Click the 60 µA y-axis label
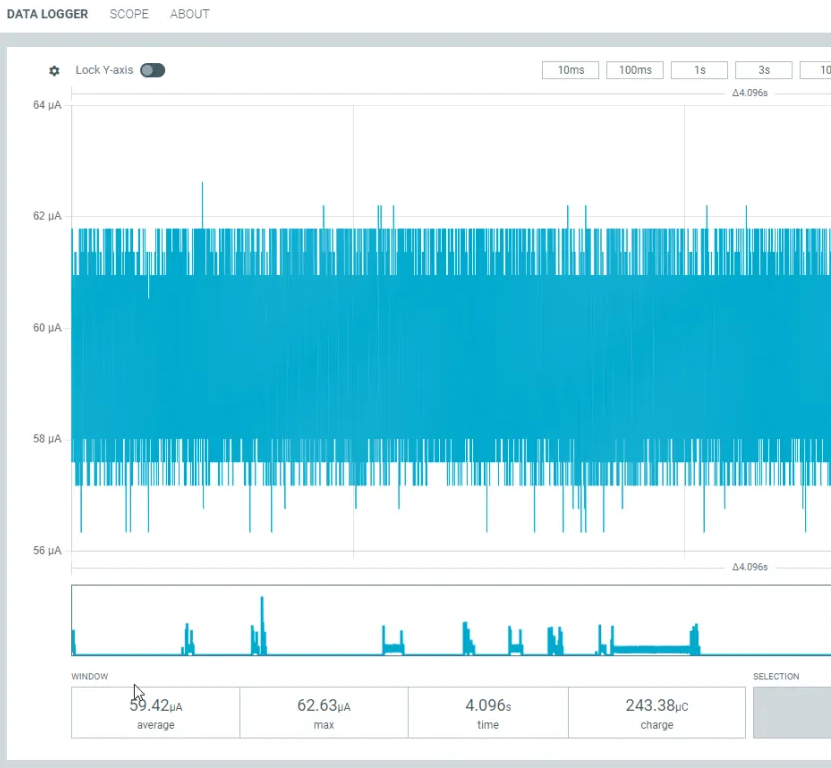This screenshot has width=831, height=768. pyautogui.click(x=47, y=328)
